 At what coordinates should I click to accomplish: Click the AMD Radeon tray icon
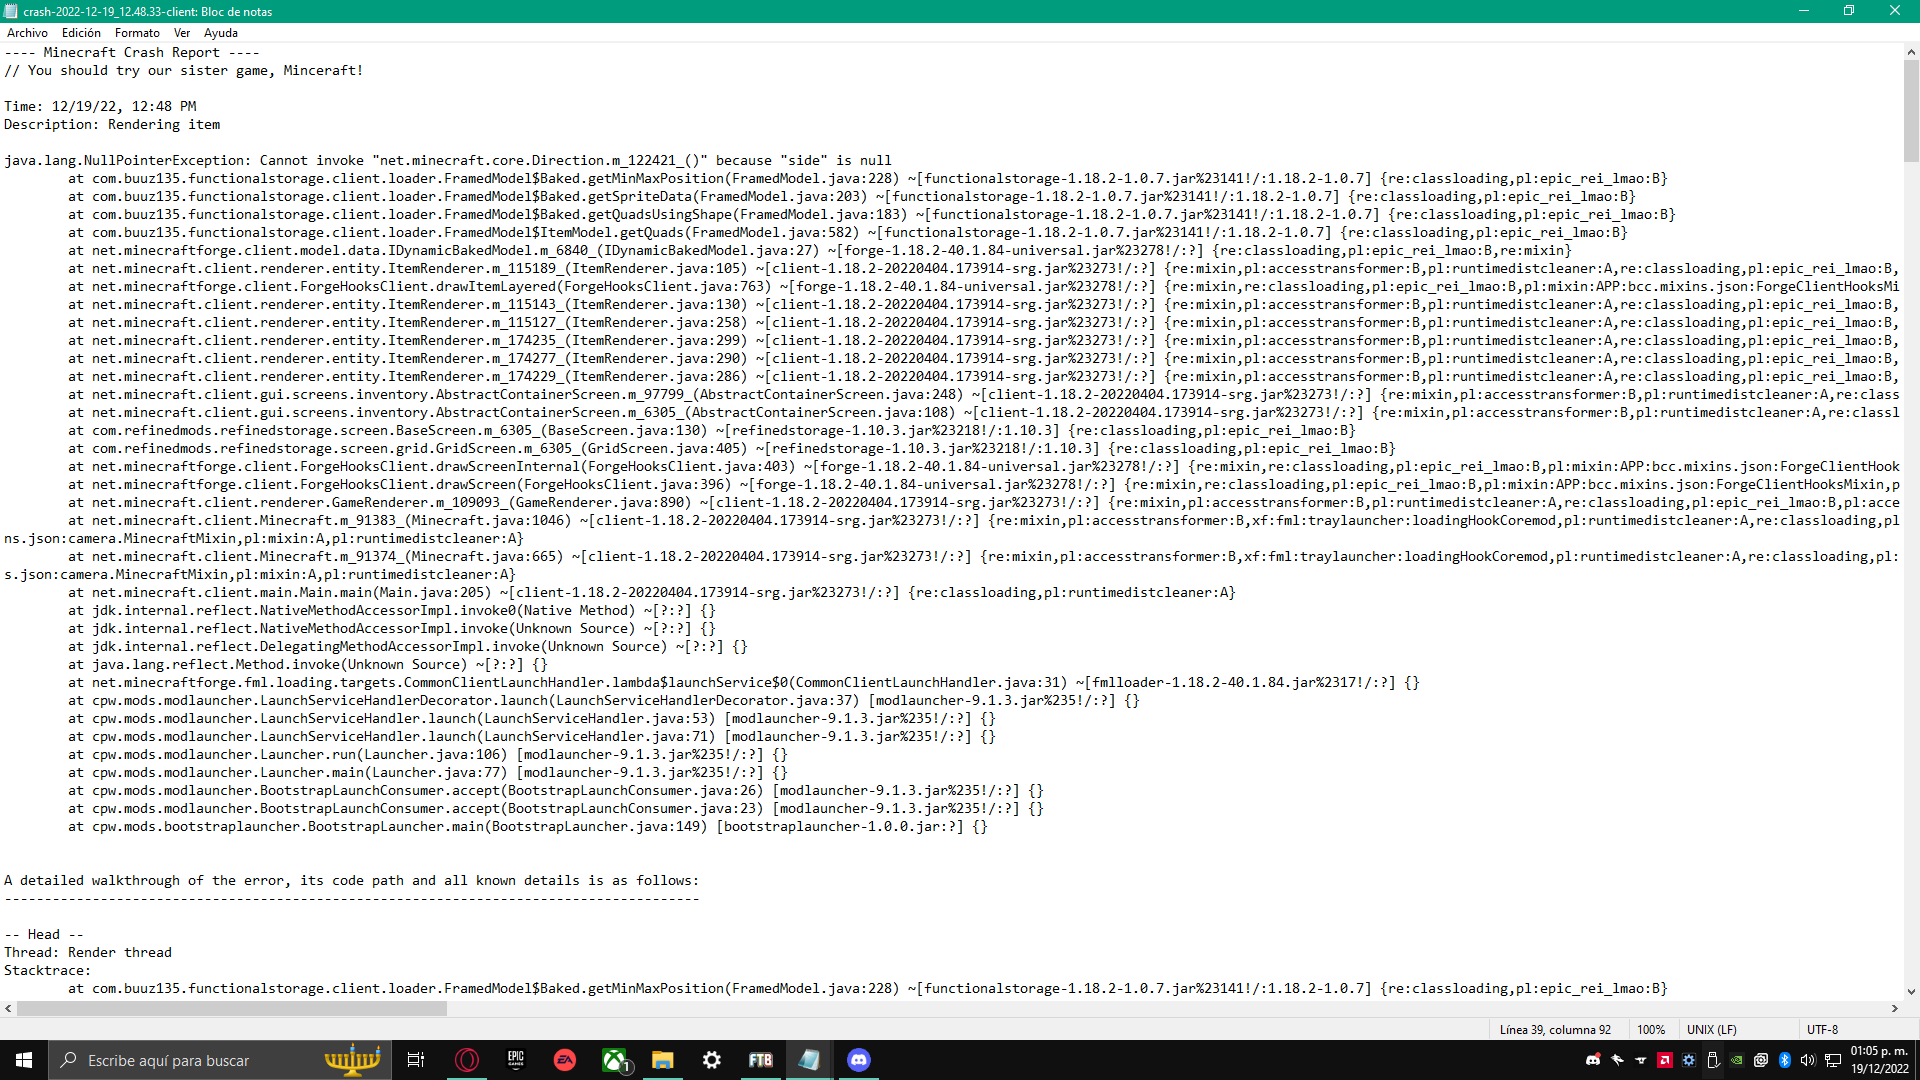click(x=1665, y=1060)
